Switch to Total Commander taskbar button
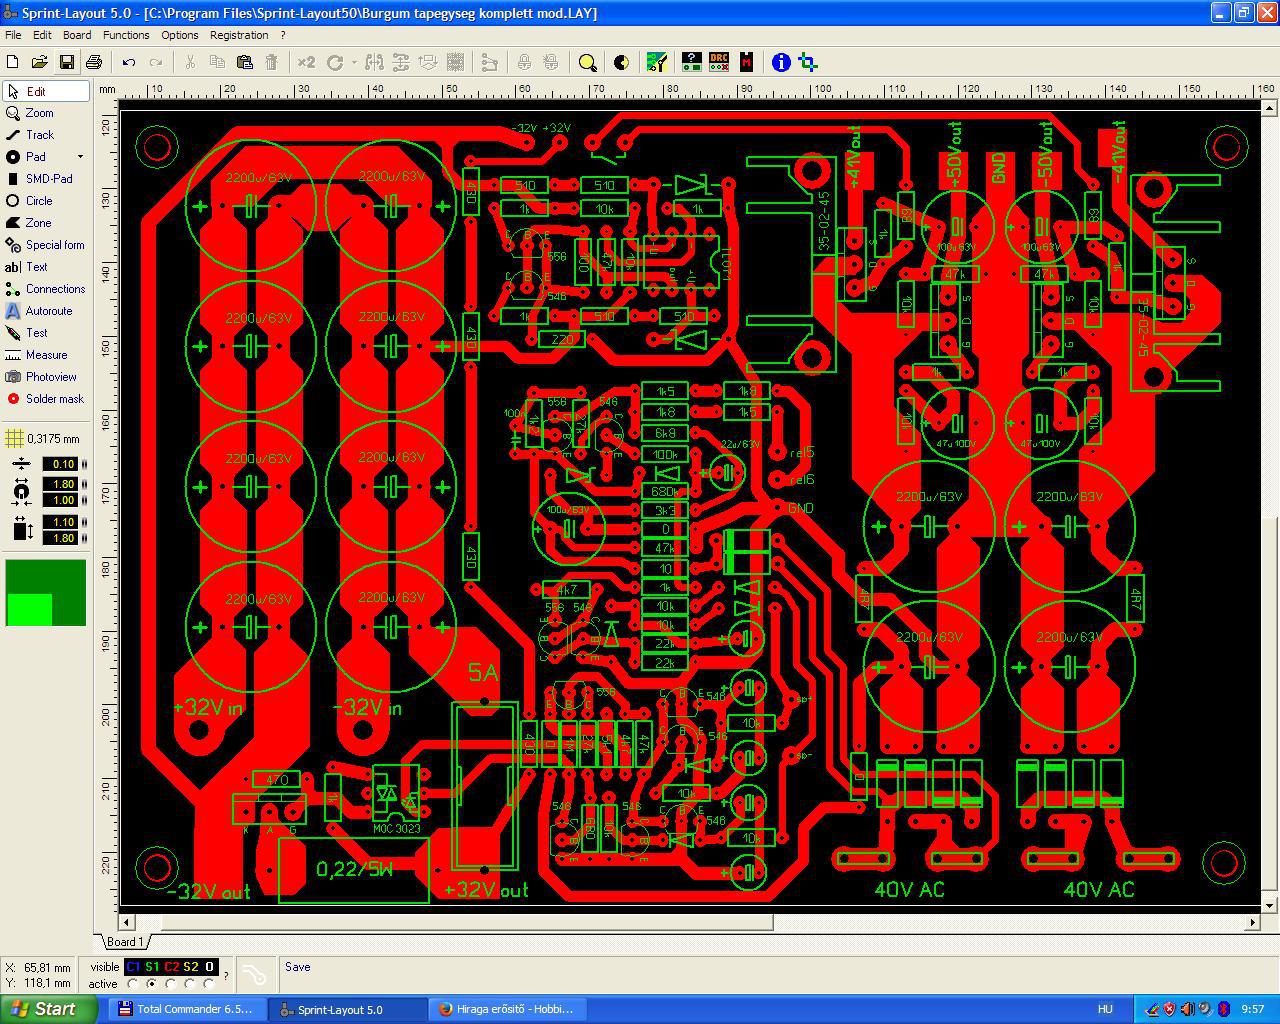The image size is (1280, 1024). click(x=186, y=1009)
